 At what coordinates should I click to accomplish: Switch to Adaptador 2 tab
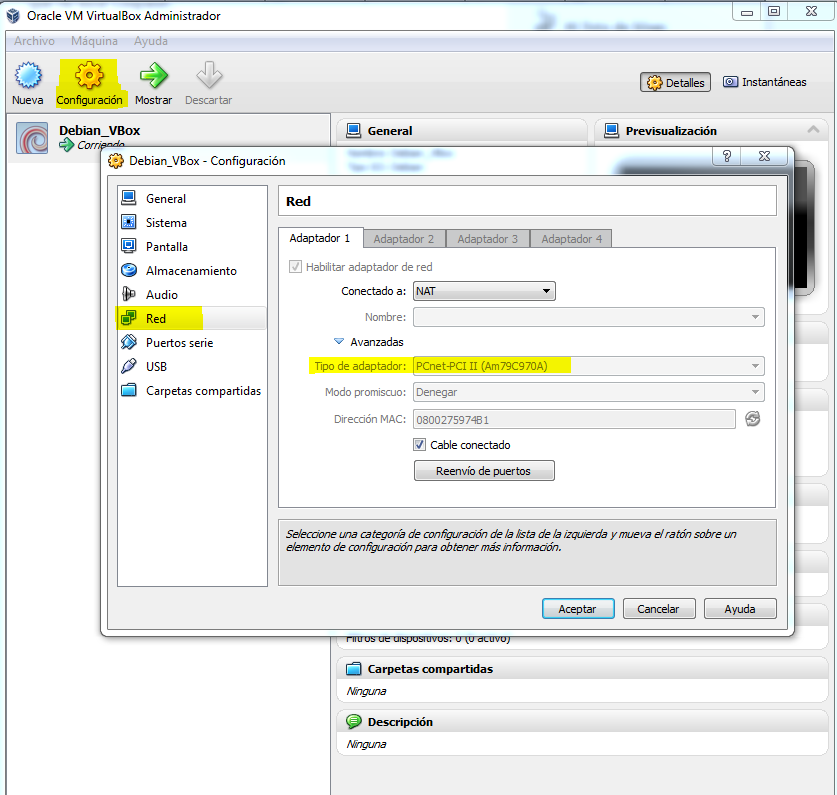pos(404,239)
